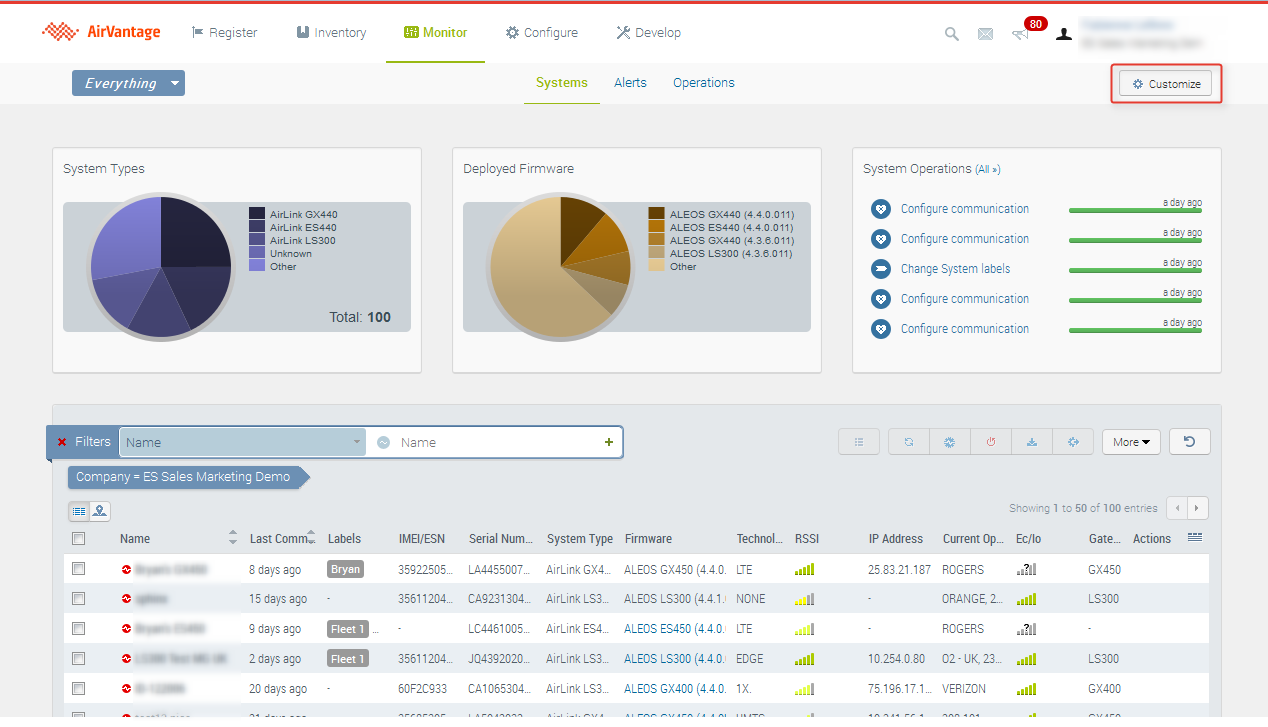Open the column chooser icon beside Actions

pos(1194,538)
